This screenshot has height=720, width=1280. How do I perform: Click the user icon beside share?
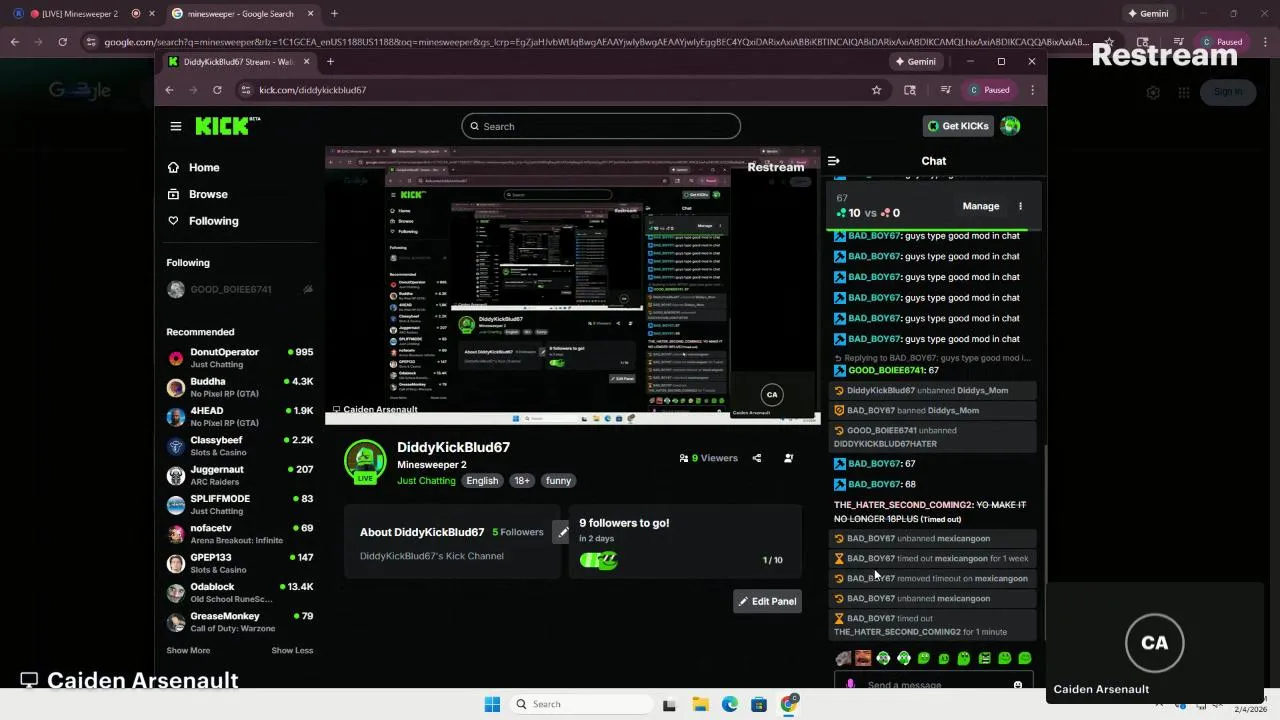tap(789, 458)
